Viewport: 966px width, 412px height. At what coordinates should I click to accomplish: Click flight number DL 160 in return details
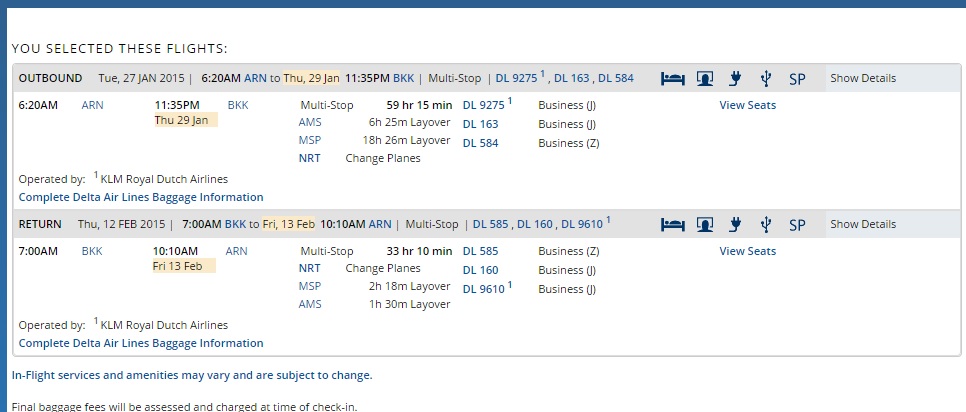click(x=480, y=270)
